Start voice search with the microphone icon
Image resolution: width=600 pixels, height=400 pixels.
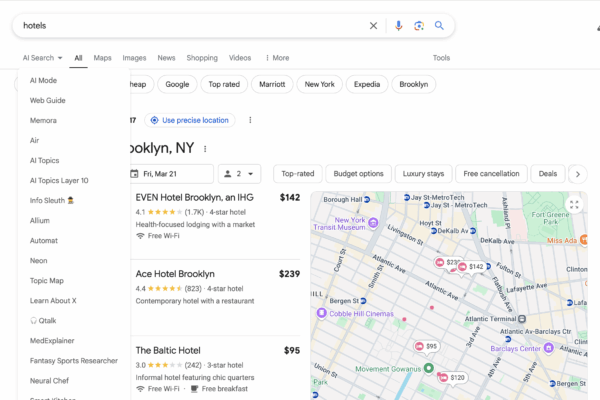[x=398, y=26]
